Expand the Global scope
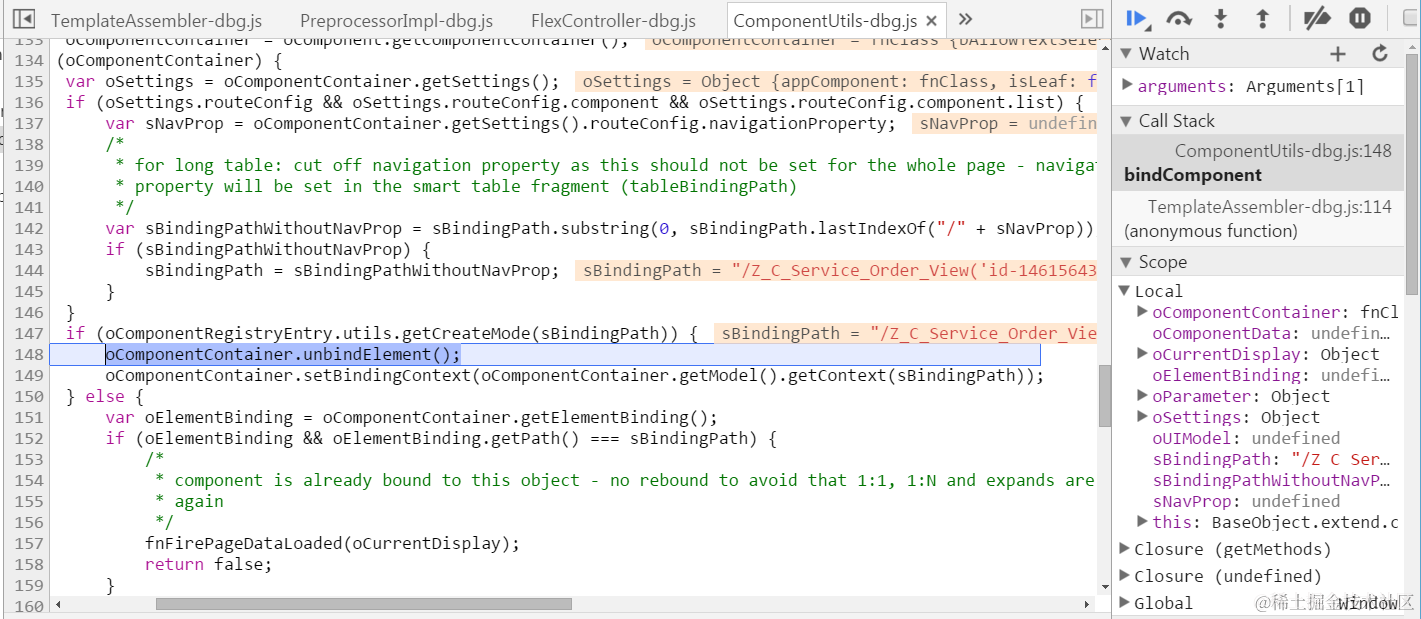This screenshot has height=619, width=1421. [1126, 603]
